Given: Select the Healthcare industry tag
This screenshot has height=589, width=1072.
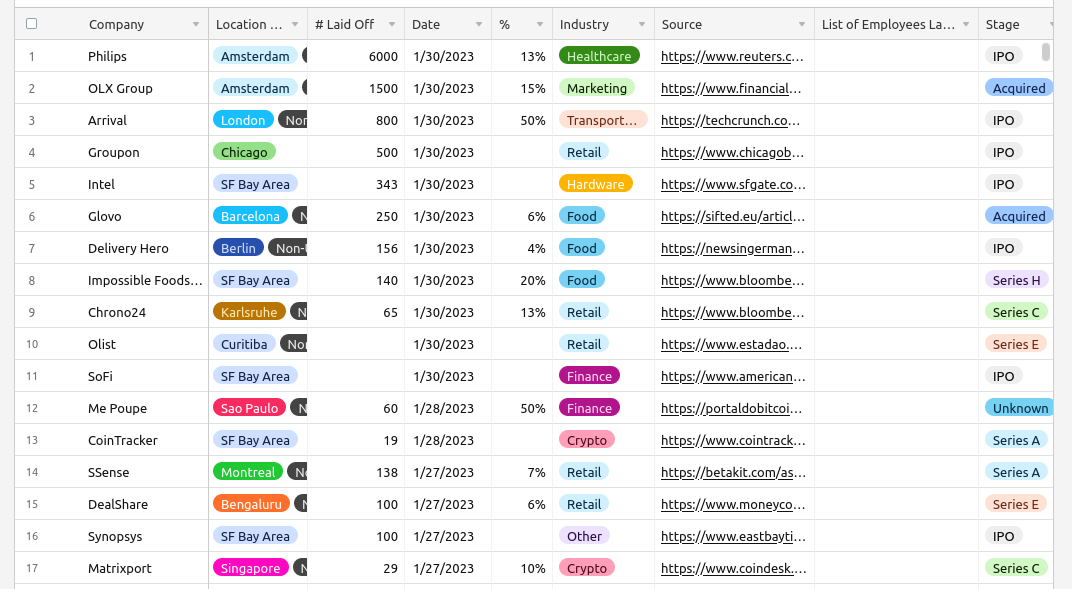Looking at the screenshot, I should coord(599,56).
